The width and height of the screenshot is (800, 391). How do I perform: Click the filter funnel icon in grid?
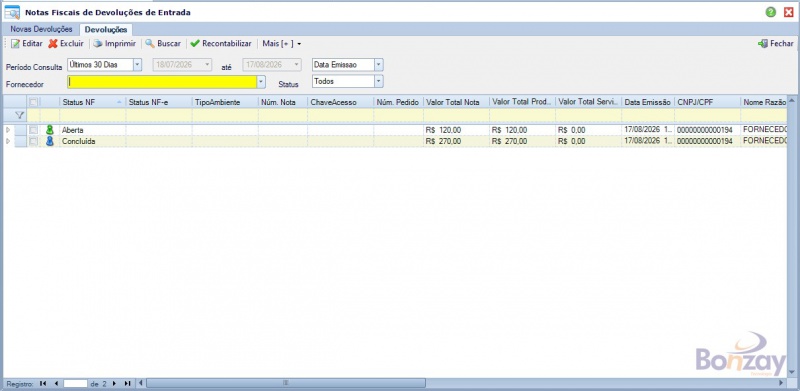point(19,115)
